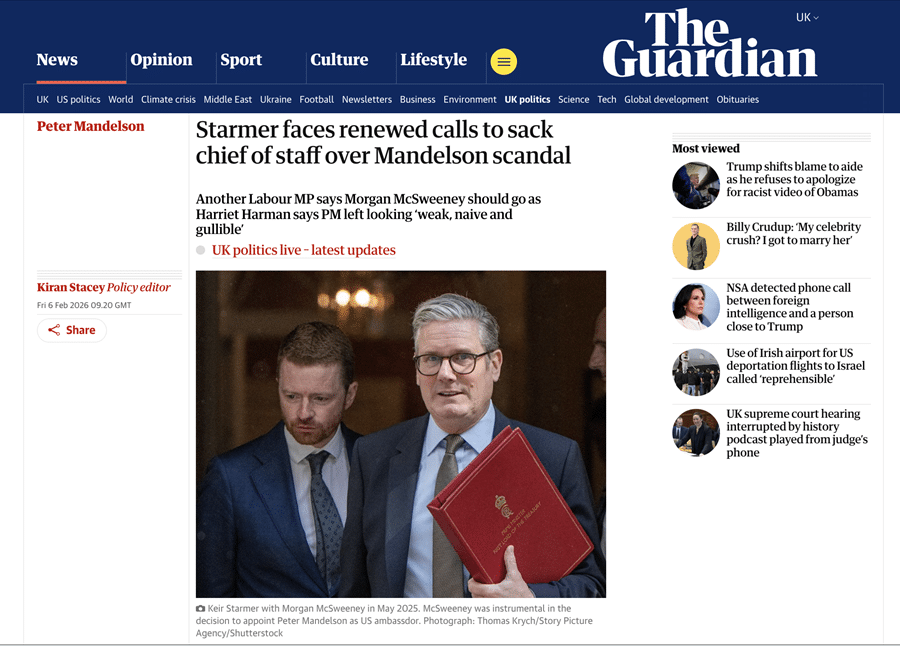The width and height of the screenshot is (900, 646).
Task: Open Climate crisis subnav link
Action: pyautogui.click(x=168, y=99)
